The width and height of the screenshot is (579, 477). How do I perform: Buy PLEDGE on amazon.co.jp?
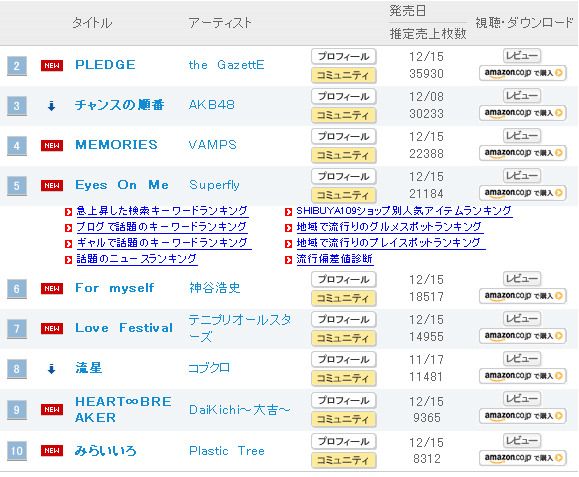(x=523, y=73)
